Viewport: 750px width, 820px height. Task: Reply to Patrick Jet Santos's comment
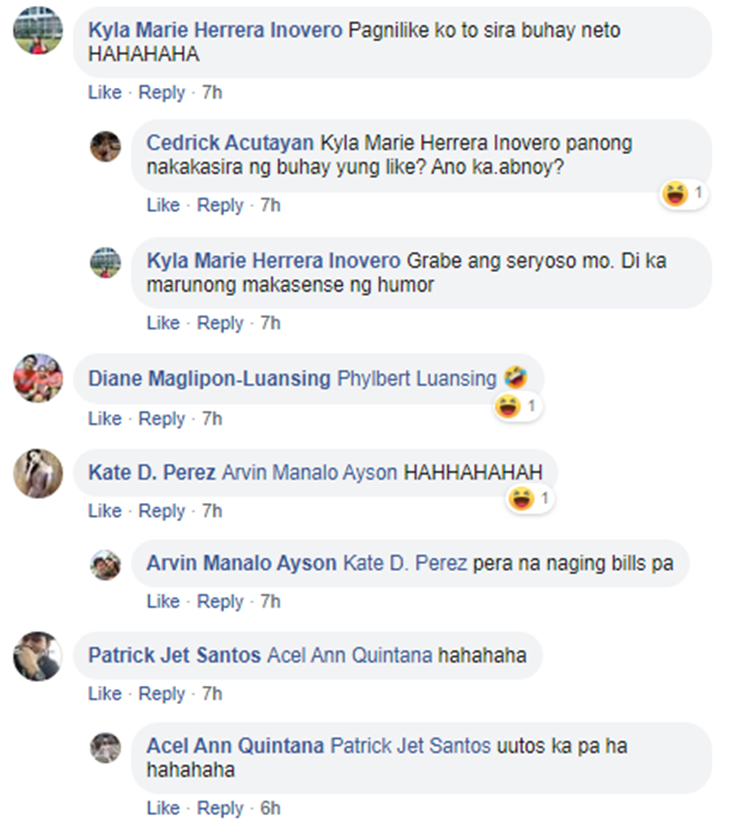pos(161,694)
